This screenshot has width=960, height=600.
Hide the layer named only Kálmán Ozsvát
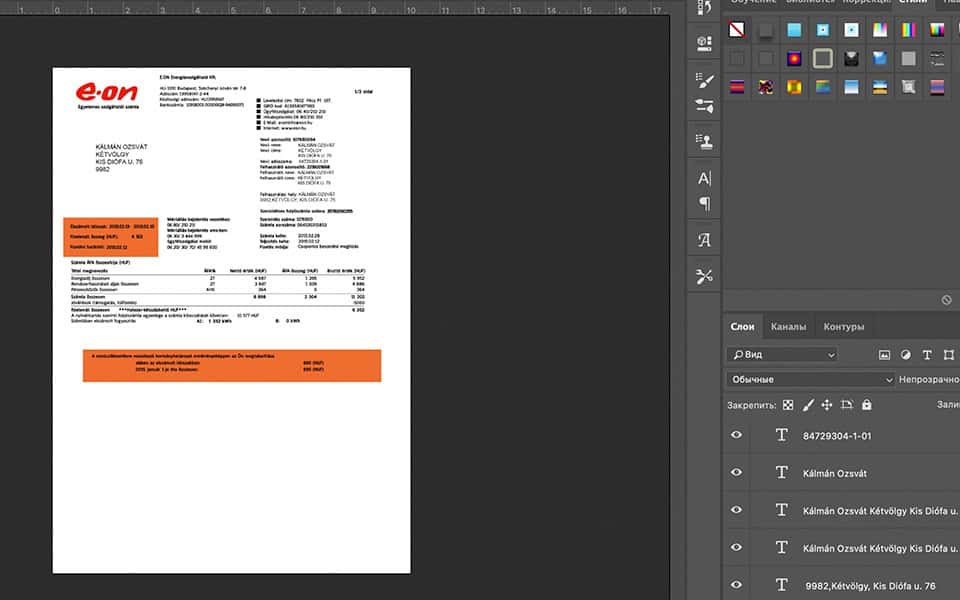pyautogui.click(x=737, y=473)
